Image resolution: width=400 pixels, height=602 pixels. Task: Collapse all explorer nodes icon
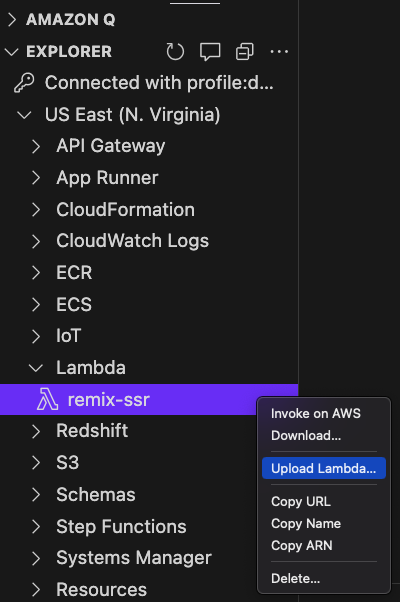pyautogui.click(x=245, y=51)
